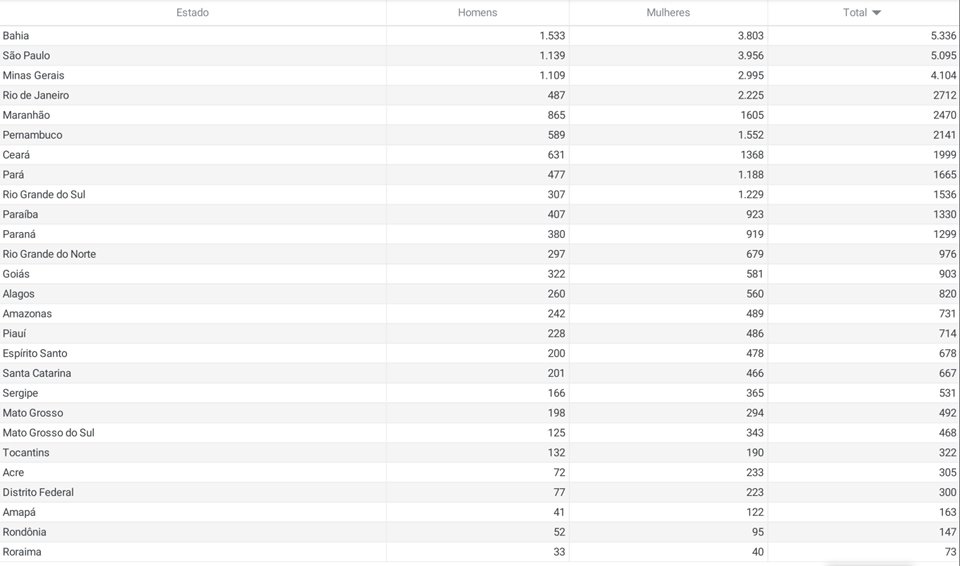Click the Maranhão total value 2470

(x=945, y=115)
